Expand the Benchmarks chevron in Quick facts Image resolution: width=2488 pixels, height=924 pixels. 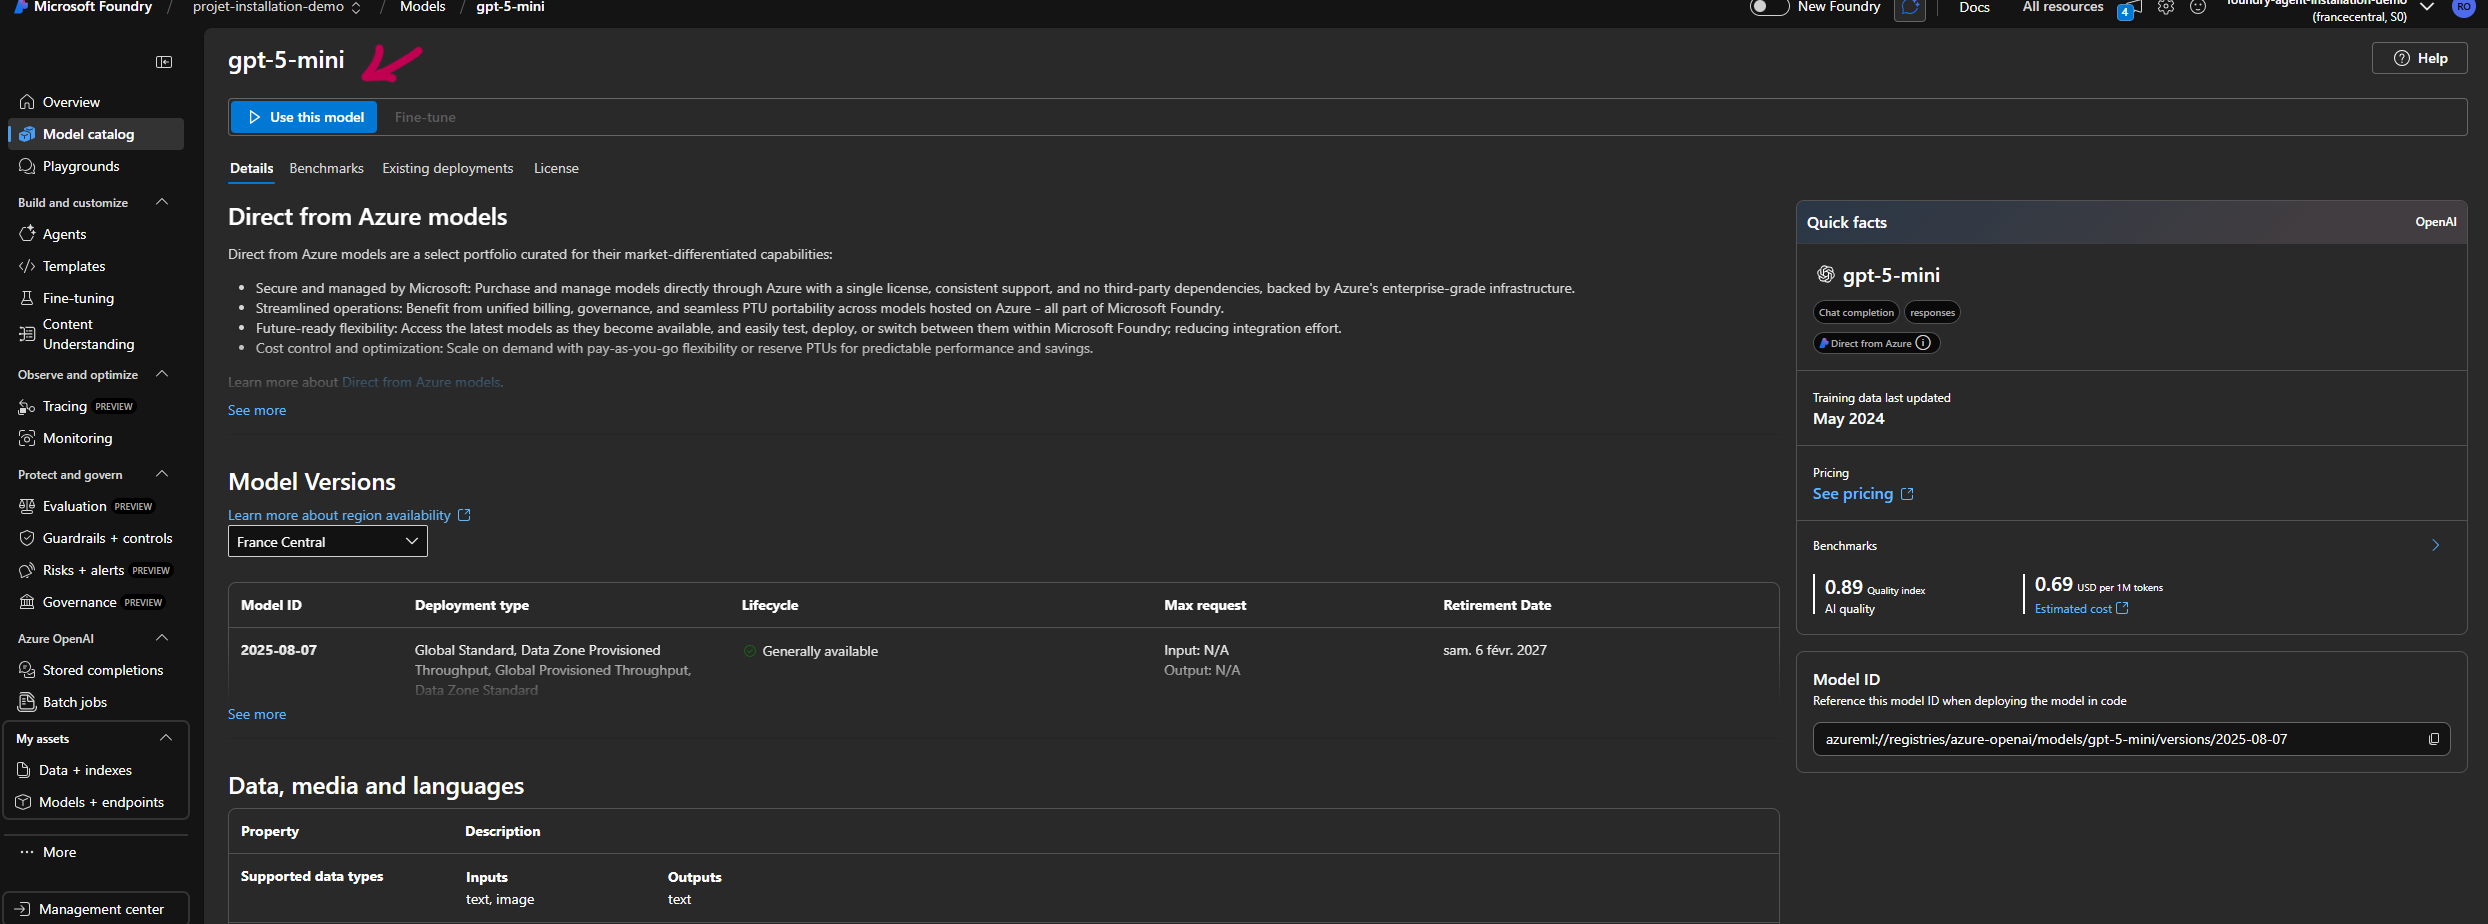click(2436, 545)
